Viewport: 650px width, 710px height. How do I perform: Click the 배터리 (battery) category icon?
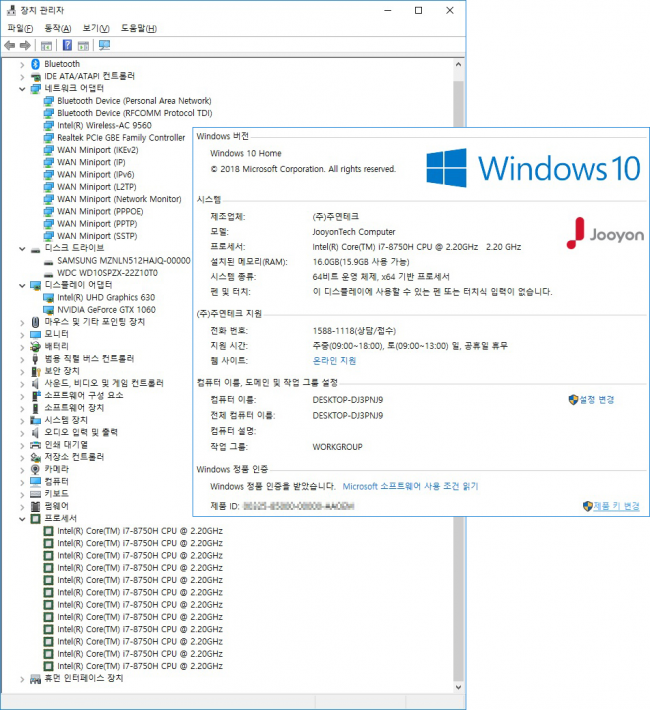click(36, 346)
